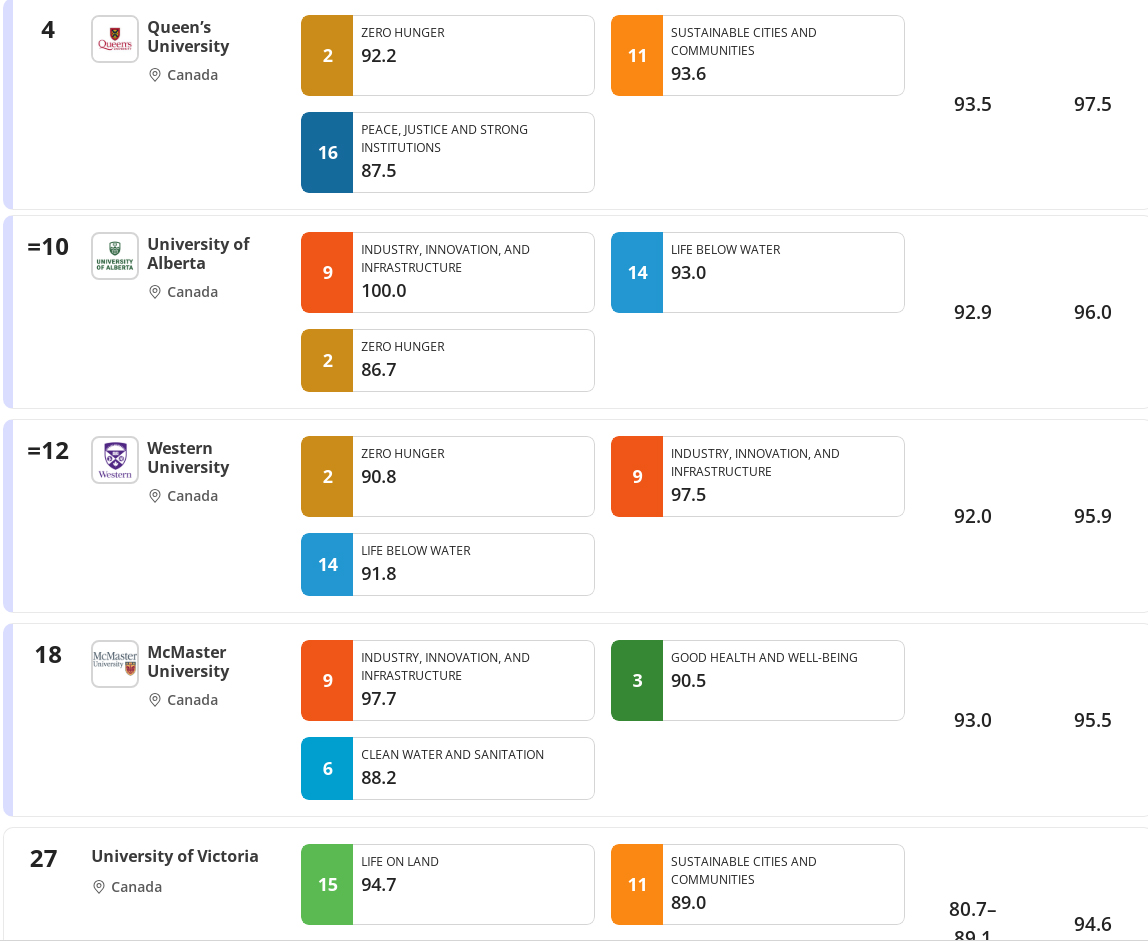The height and width of the screenshot is (941, 1148).
Task: Select Peace, Justice and Strong Institutions card
Action: coord(447,152)
